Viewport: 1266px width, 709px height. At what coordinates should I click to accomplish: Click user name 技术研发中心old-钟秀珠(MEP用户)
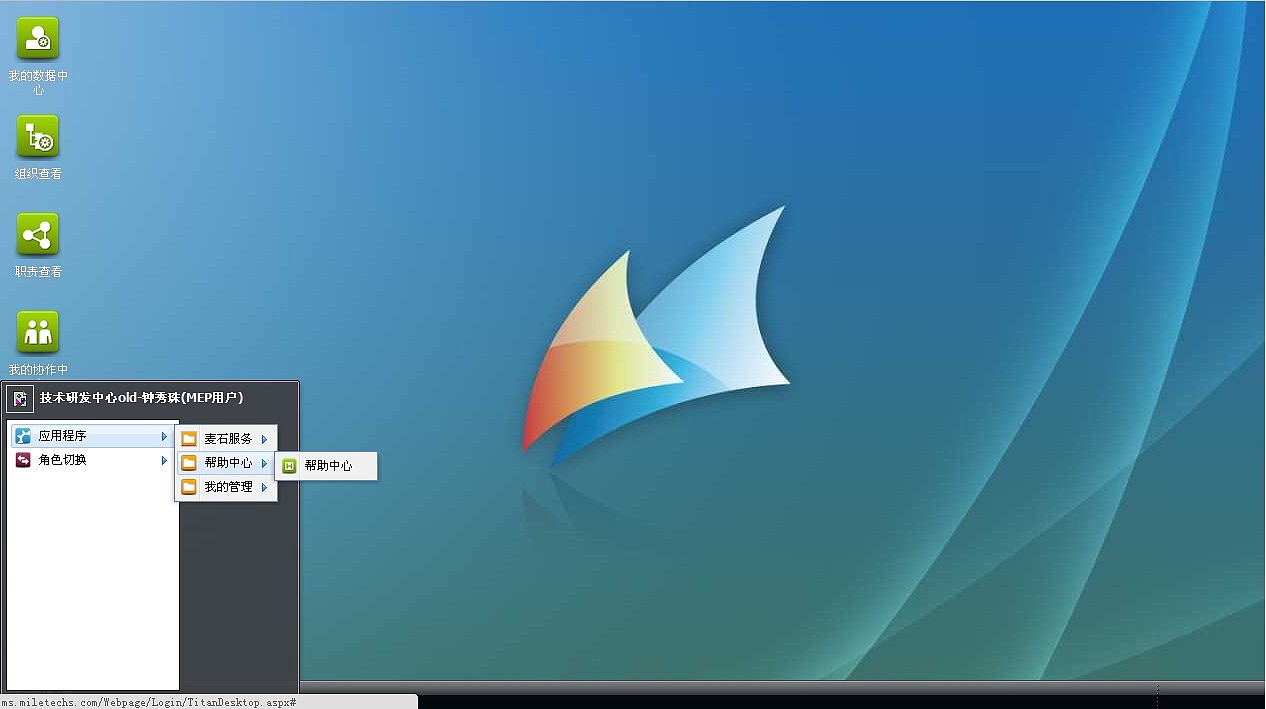141,398
